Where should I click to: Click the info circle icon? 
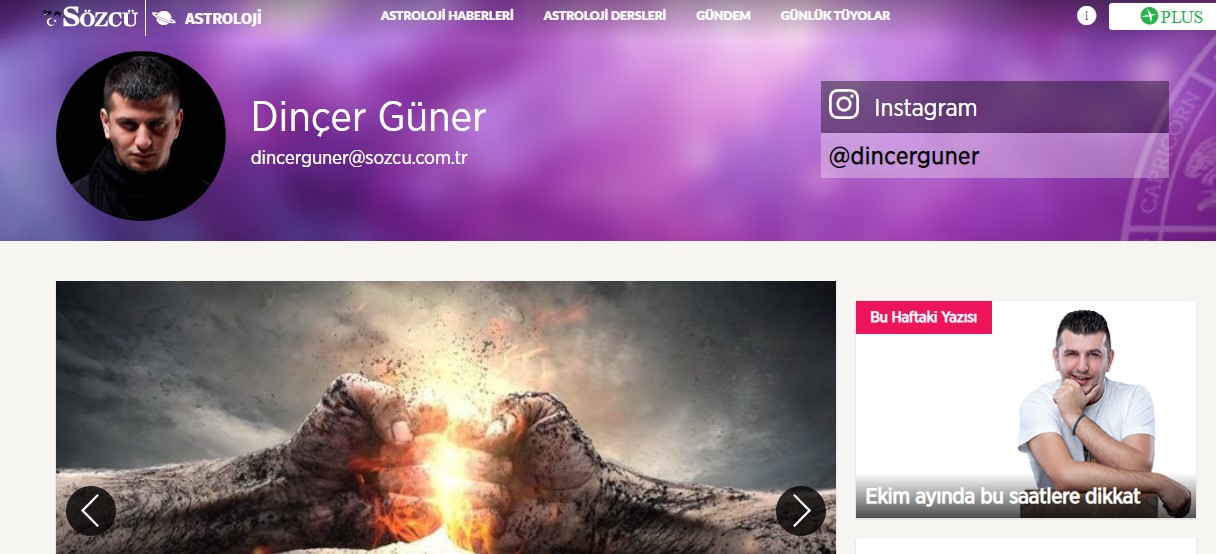coord(1086,16)
